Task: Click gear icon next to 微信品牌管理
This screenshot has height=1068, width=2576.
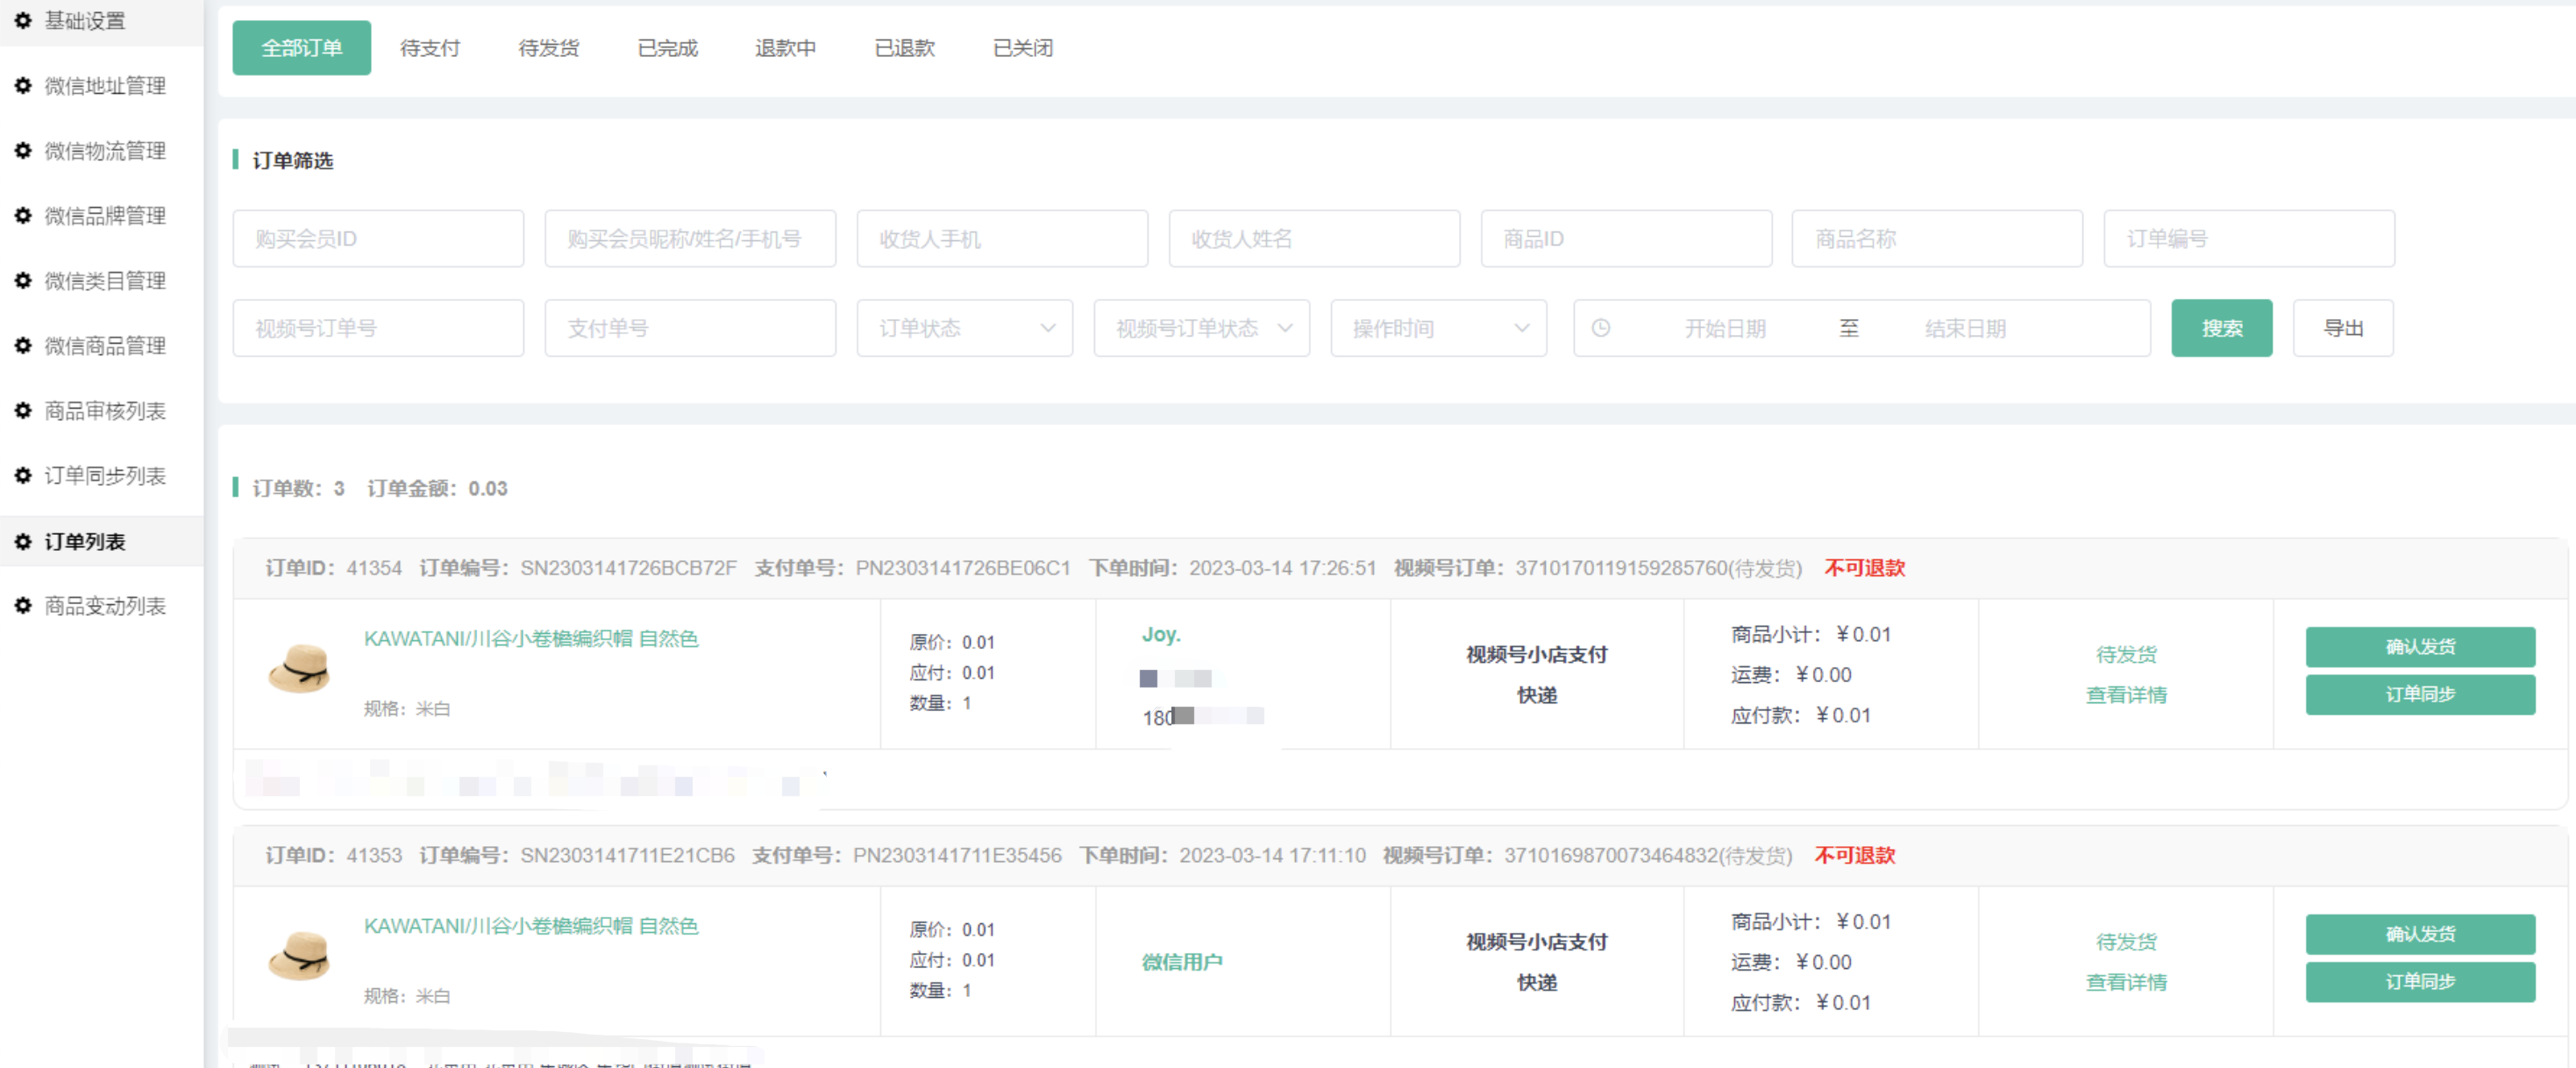Action: pos(23,216)
